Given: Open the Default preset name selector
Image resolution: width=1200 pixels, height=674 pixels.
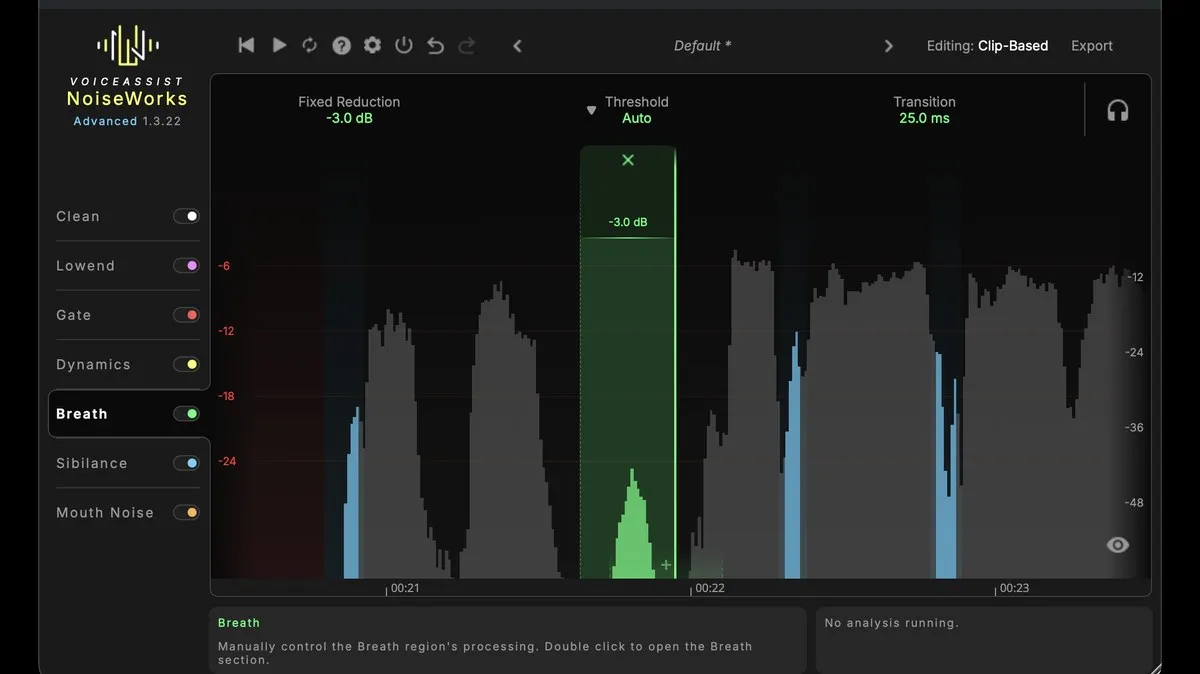Looking at the screenshot, I should click(x=702, y=46).
